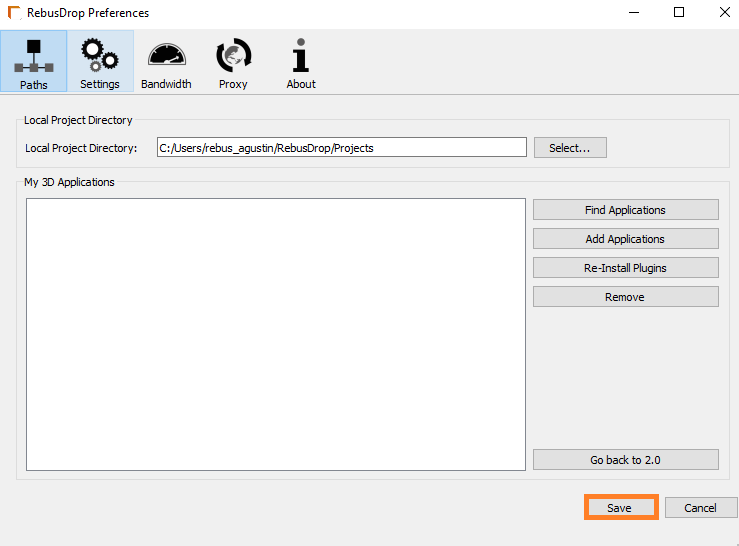Click the Add Applications button
Screen dimensions: 739x546
(625, 239)
